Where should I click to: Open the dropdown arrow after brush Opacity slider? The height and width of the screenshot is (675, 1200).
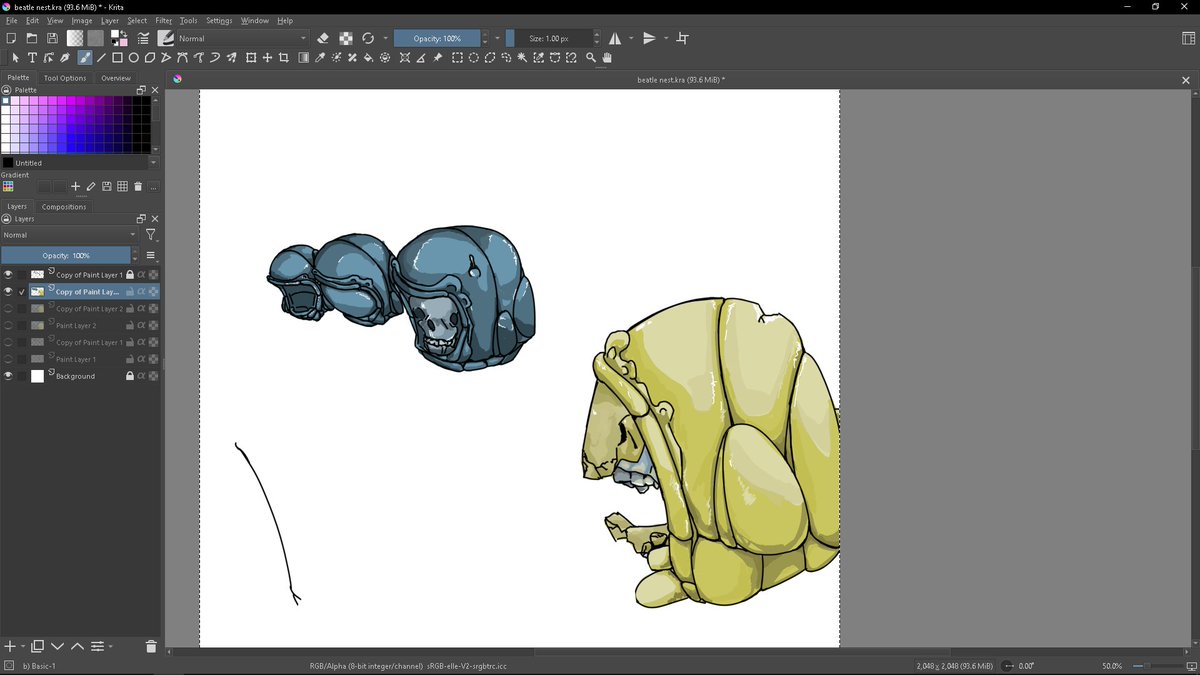point(497,38)
